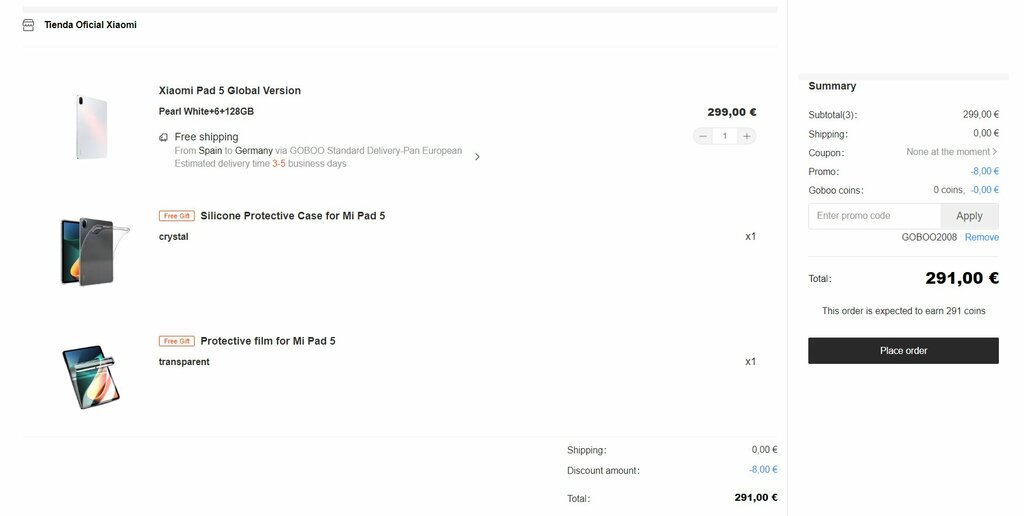1024x516 pixels.
Task: Open Xiaomi Pad 5 product thumbnail
Action: click(91, 127)
